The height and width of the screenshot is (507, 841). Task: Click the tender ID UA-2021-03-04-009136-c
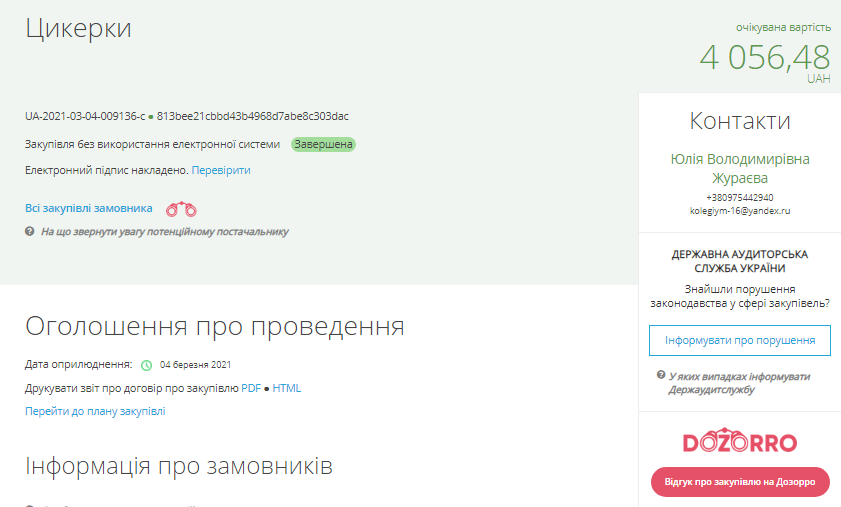point(85,116)
